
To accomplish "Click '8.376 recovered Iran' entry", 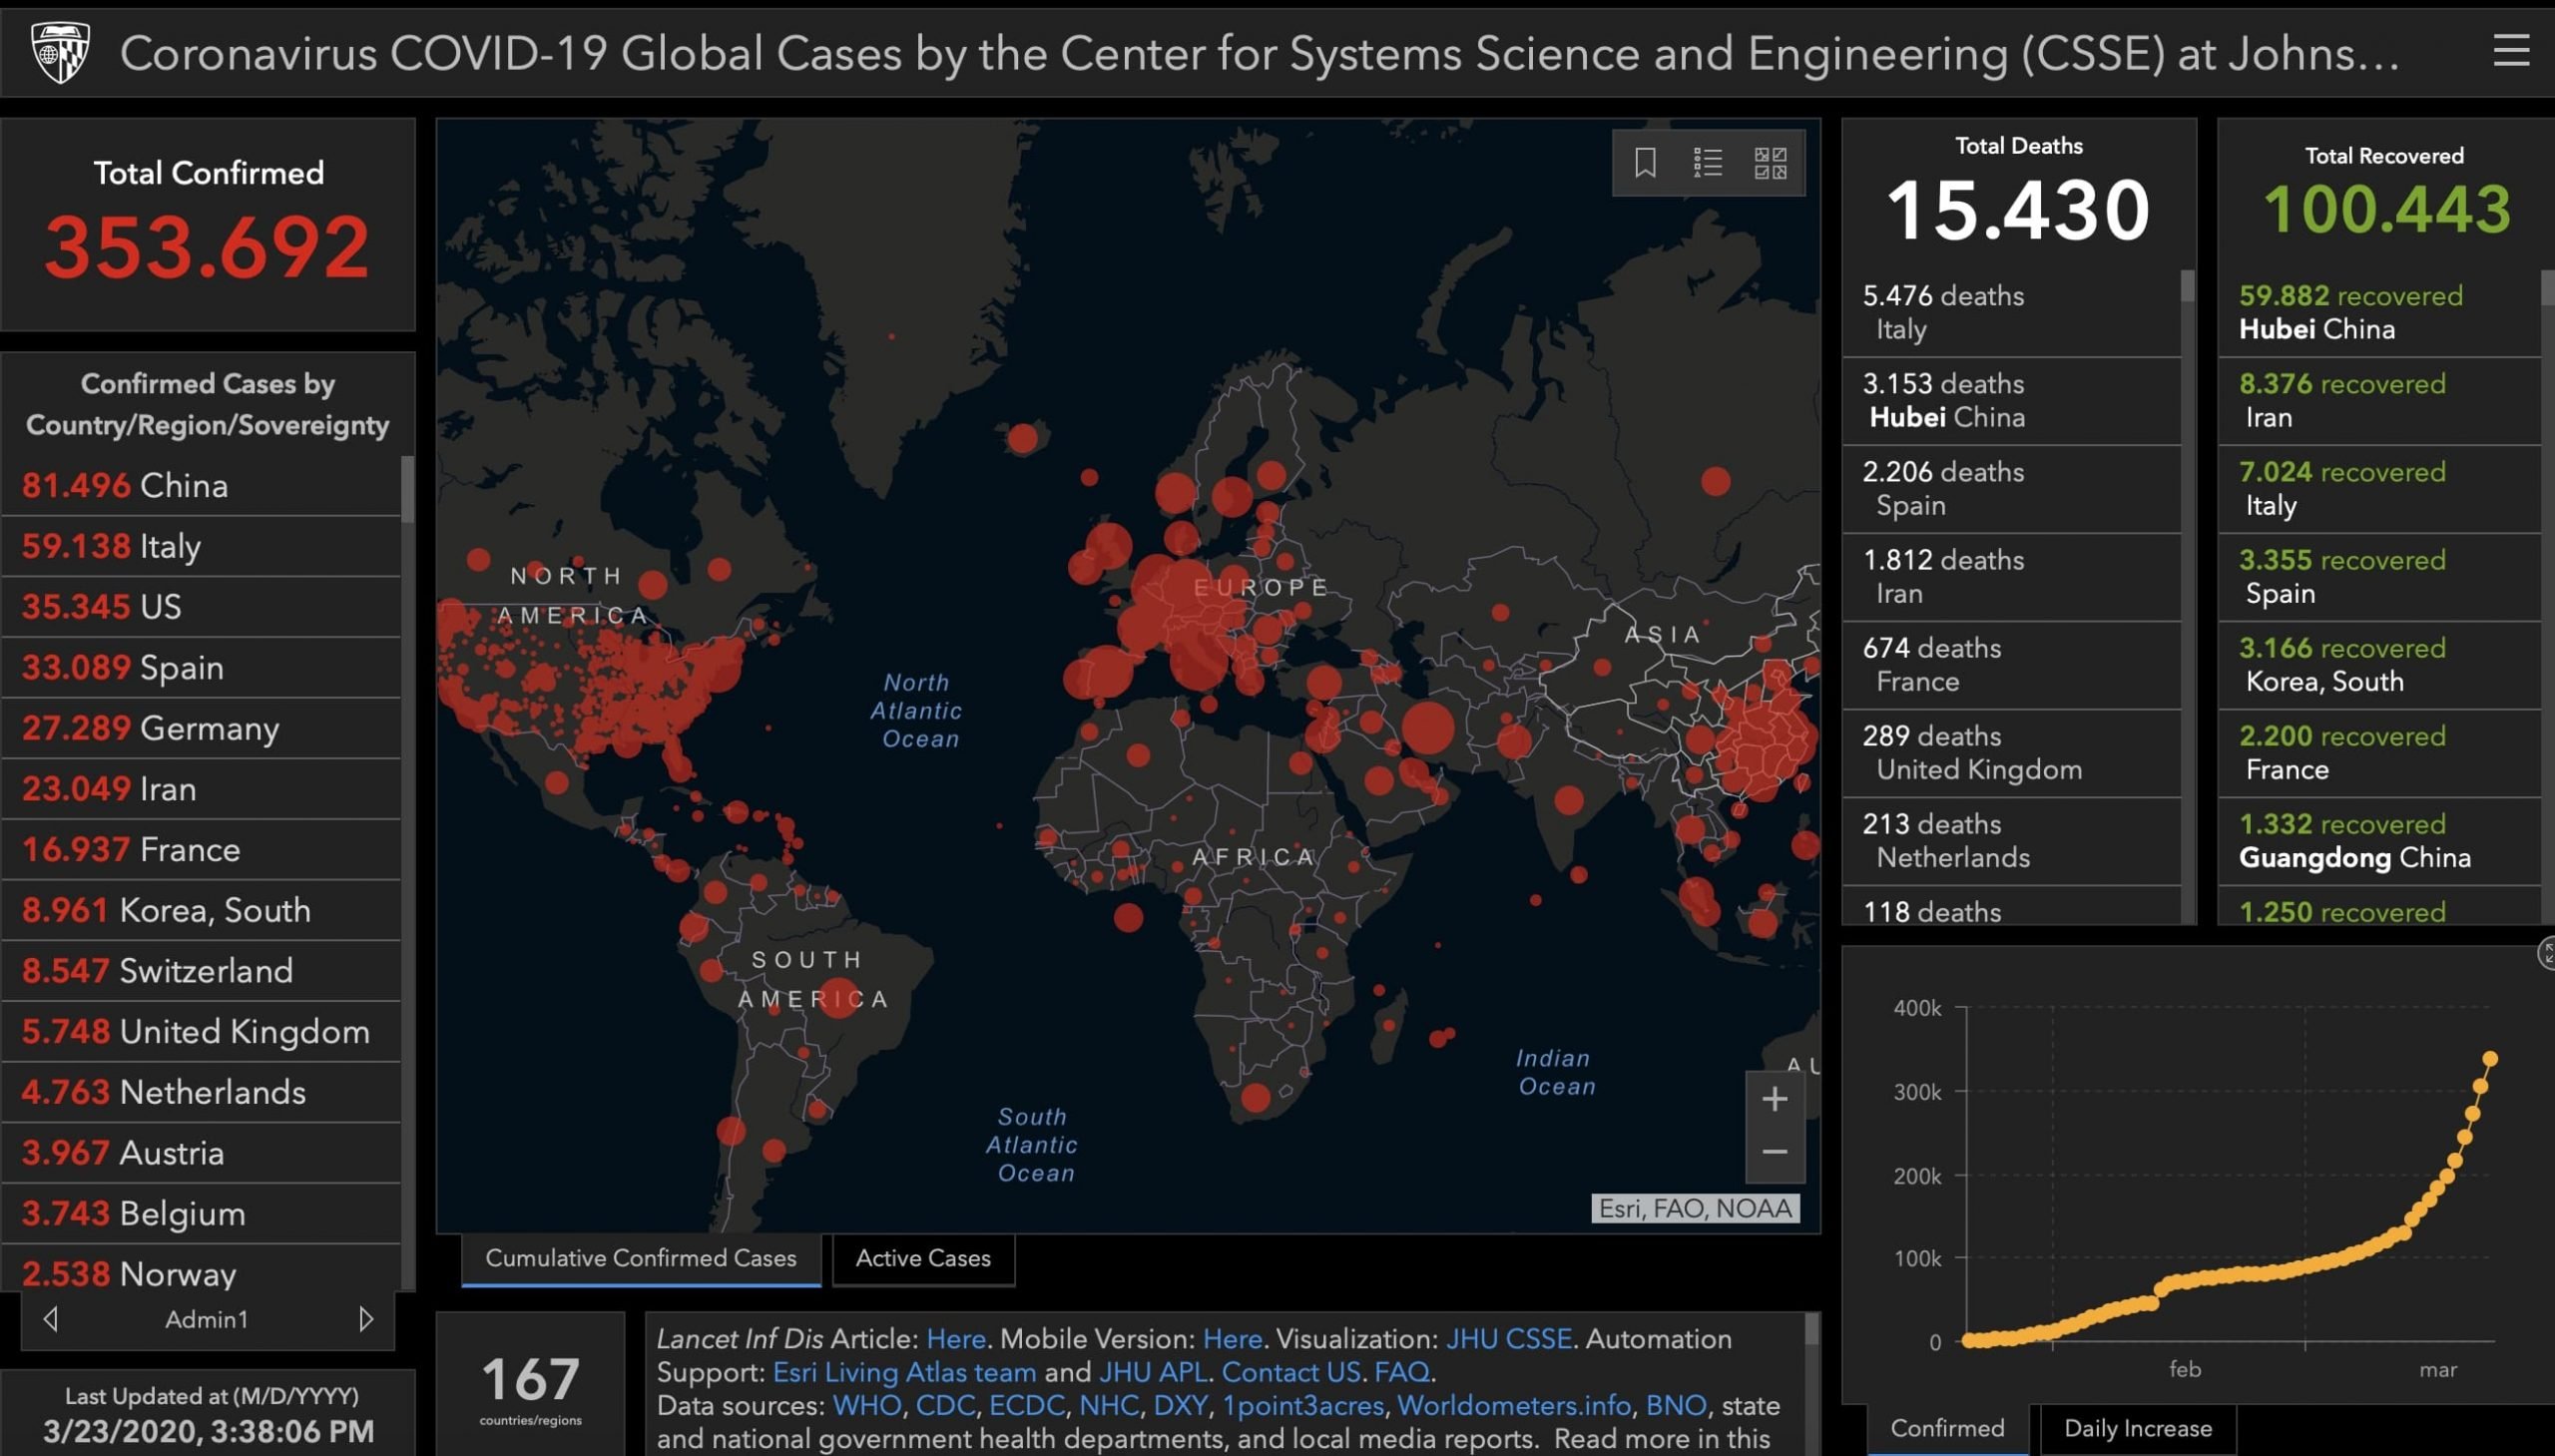I will (x=2379, y=401).
